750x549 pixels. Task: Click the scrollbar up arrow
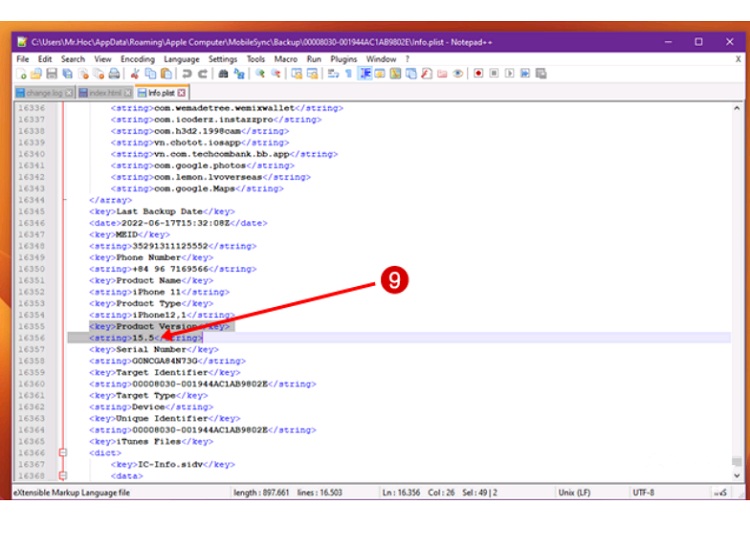point(737,108)
